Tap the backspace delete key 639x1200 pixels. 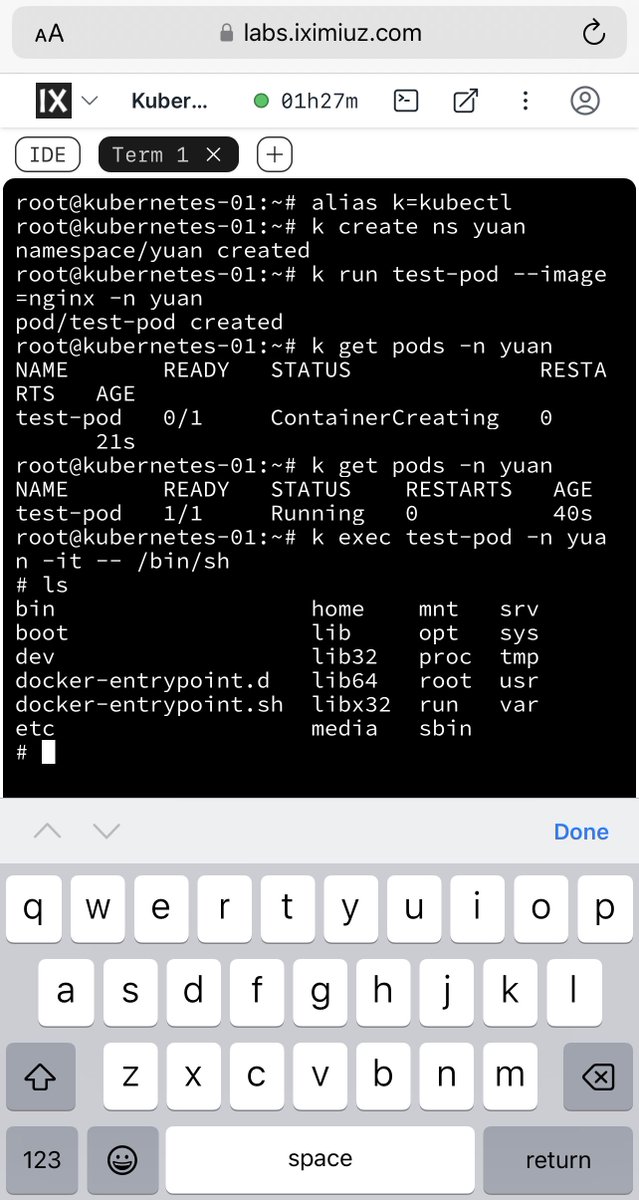coord(598,1076)
